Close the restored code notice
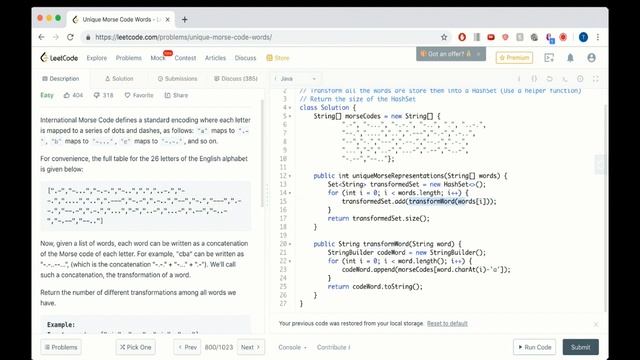640x360 pixels. click(596, 324)
